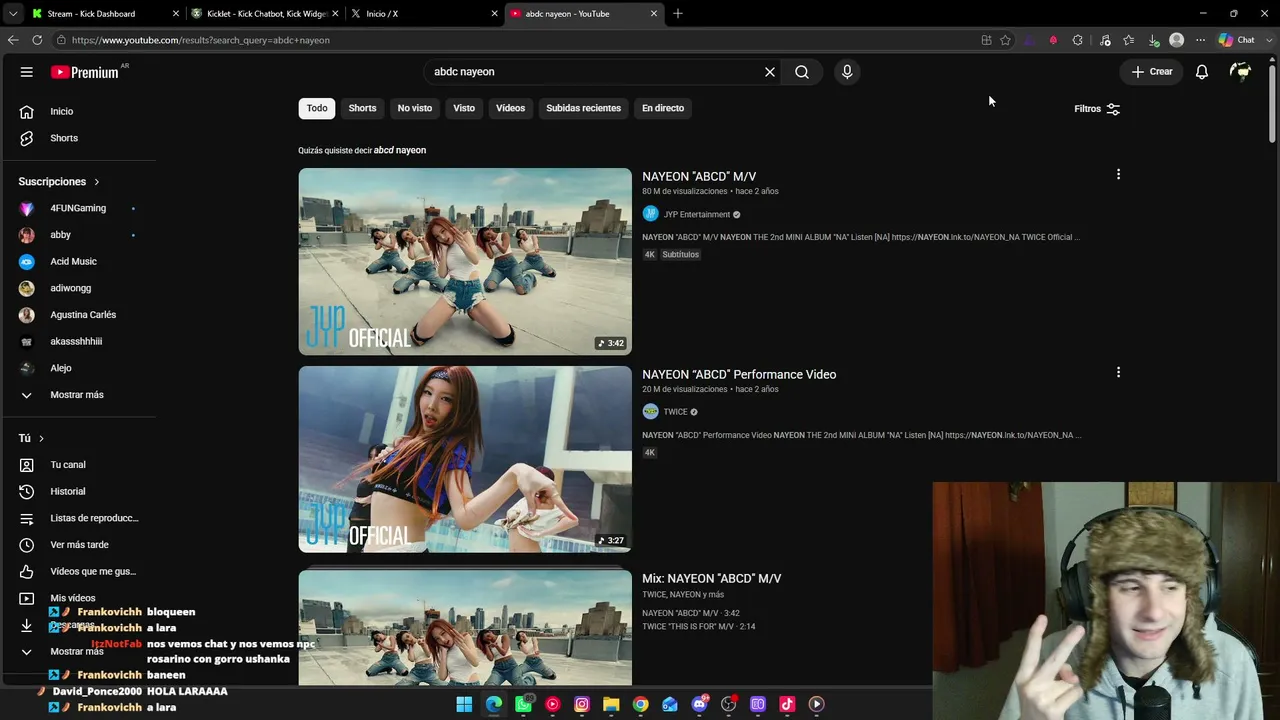Open the Agustina Carlés subscription

[78, 315]
